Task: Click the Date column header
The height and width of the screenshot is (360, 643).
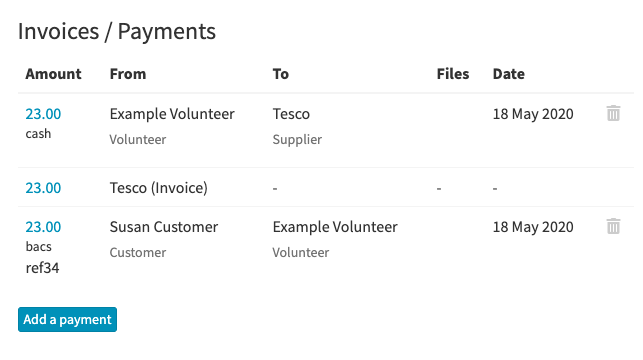Action: [508, 74]
